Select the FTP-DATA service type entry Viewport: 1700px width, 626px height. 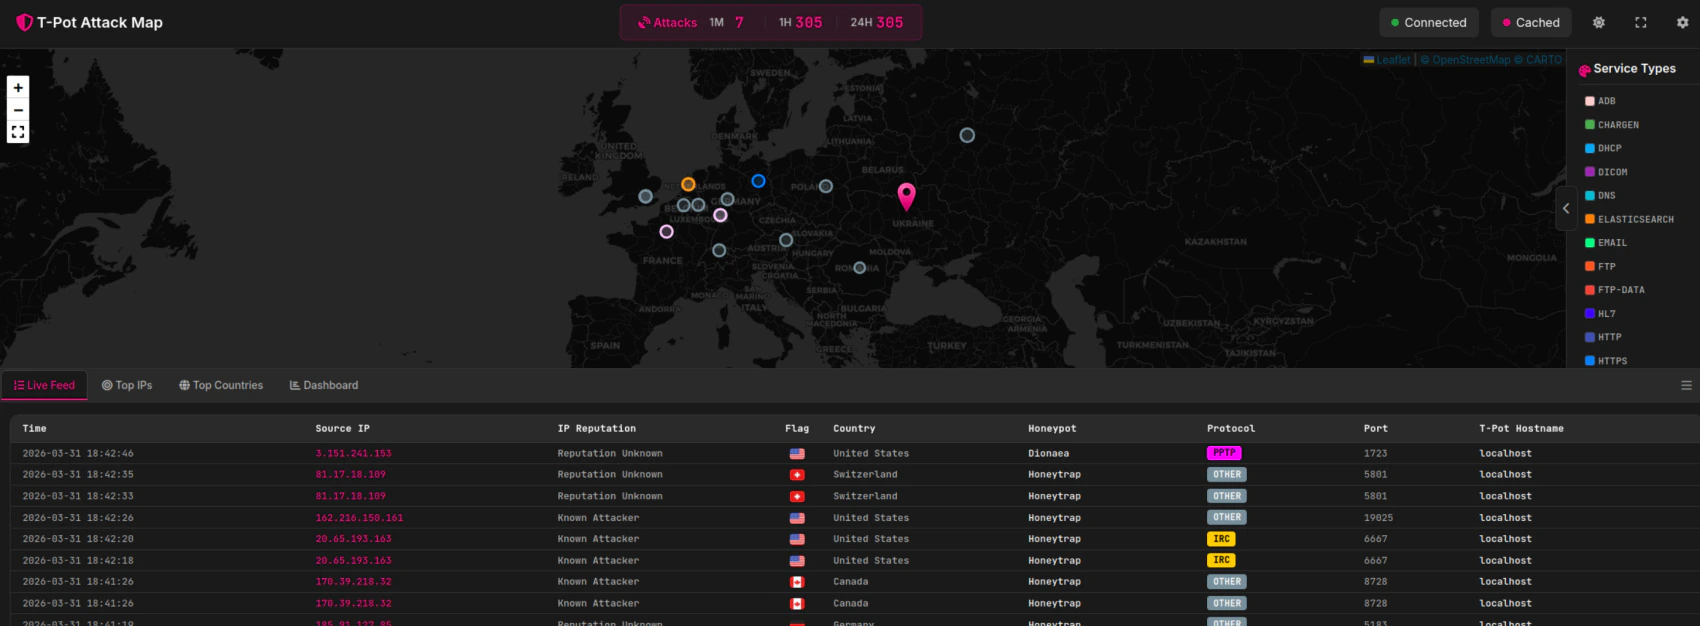pyautogui.click(x=1615, y=290)
